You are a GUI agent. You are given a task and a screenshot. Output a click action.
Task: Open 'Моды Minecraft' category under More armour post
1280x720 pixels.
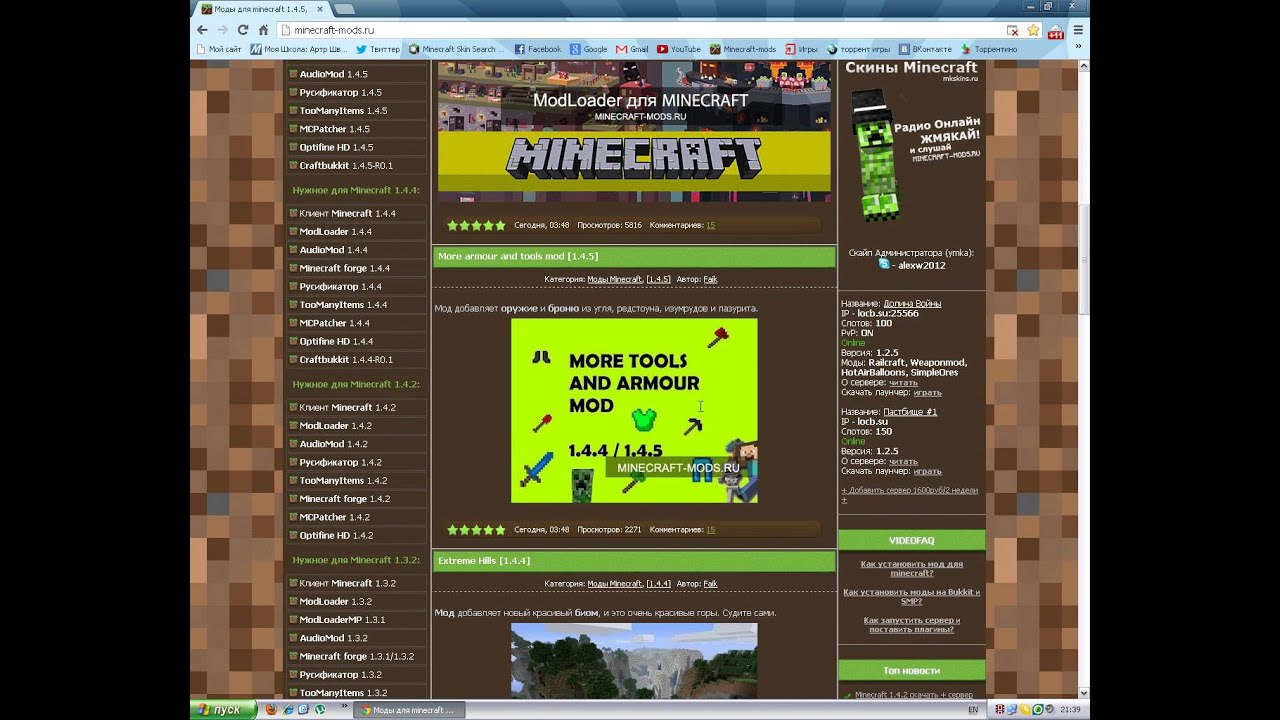tap(614, 279)
